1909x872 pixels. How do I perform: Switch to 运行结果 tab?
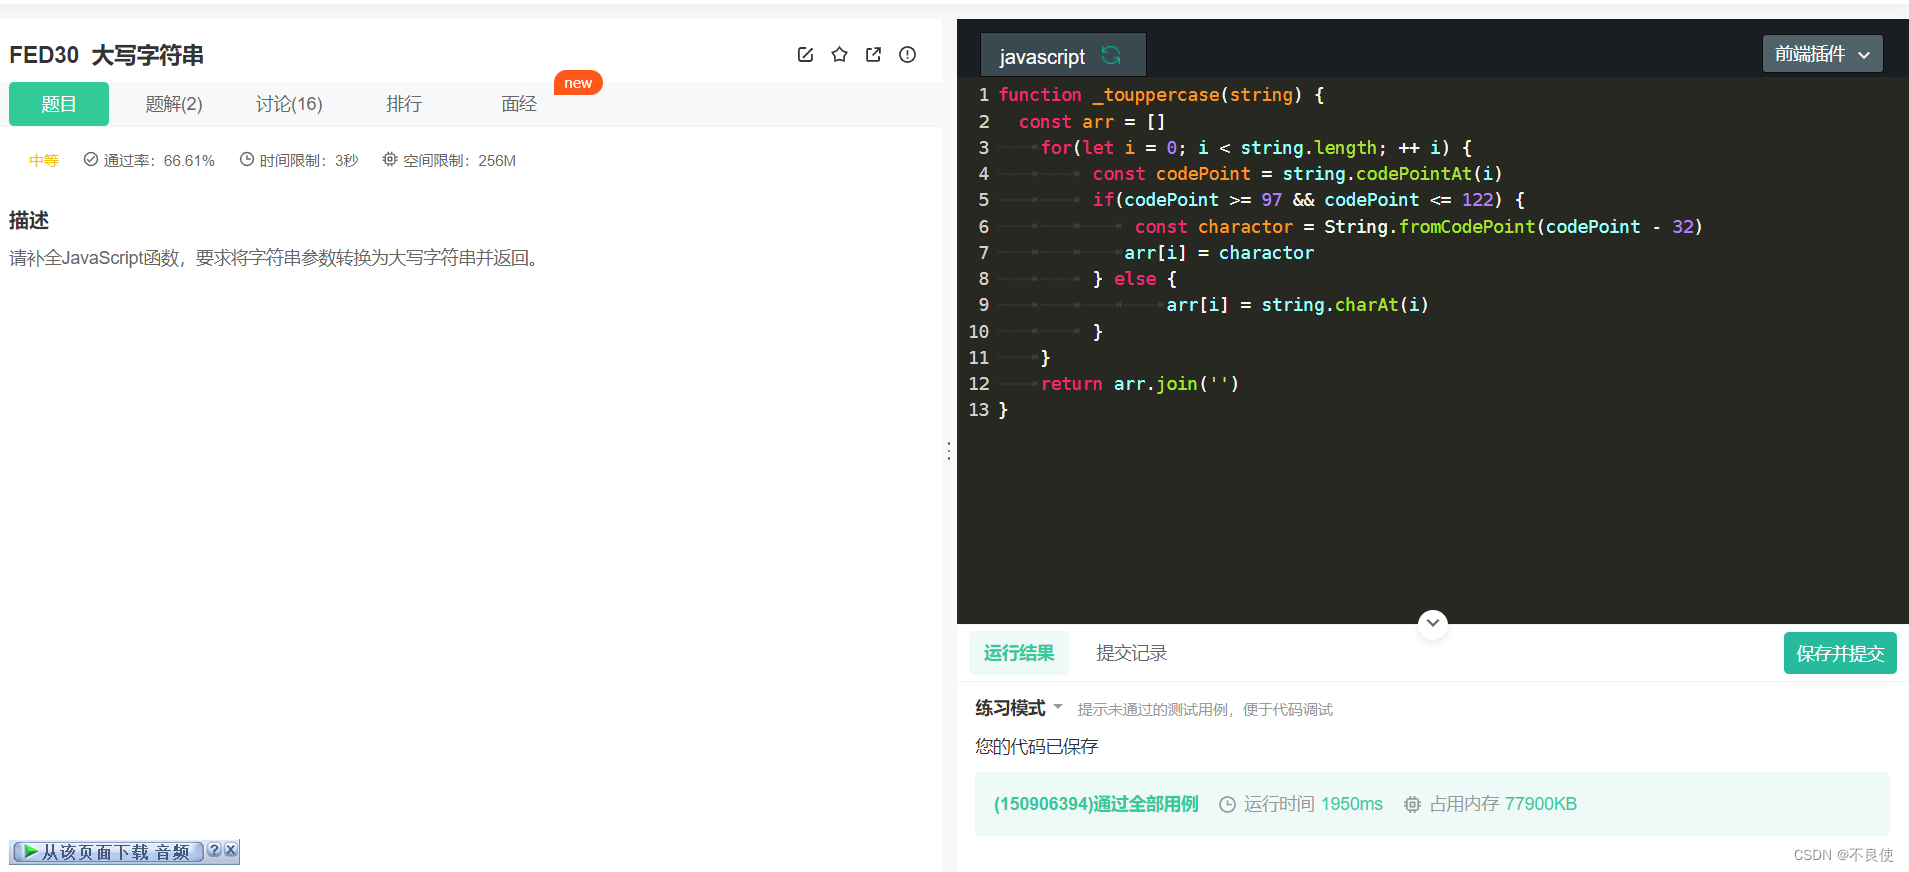[1019, 653]
